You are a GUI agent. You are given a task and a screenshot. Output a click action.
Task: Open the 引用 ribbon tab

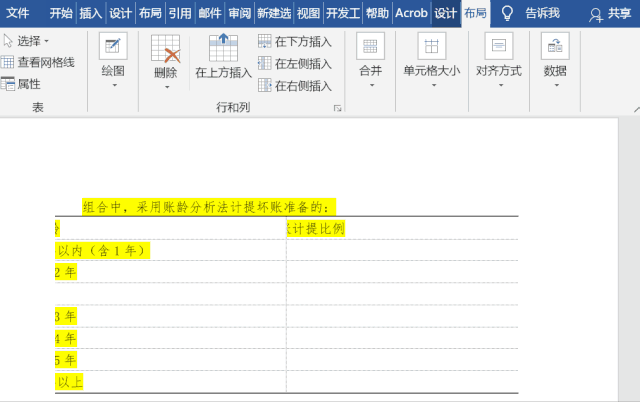pos(180,13)
